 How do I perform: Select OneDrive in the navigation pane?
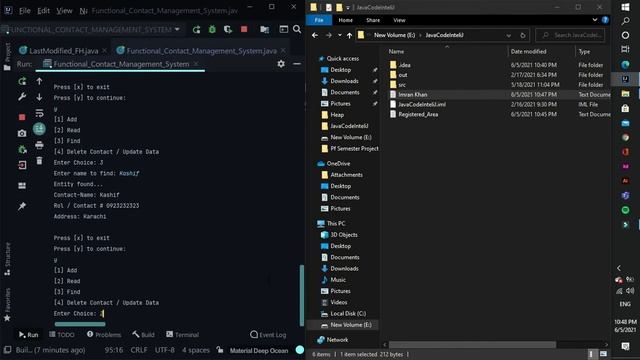[x=338, y=163]
